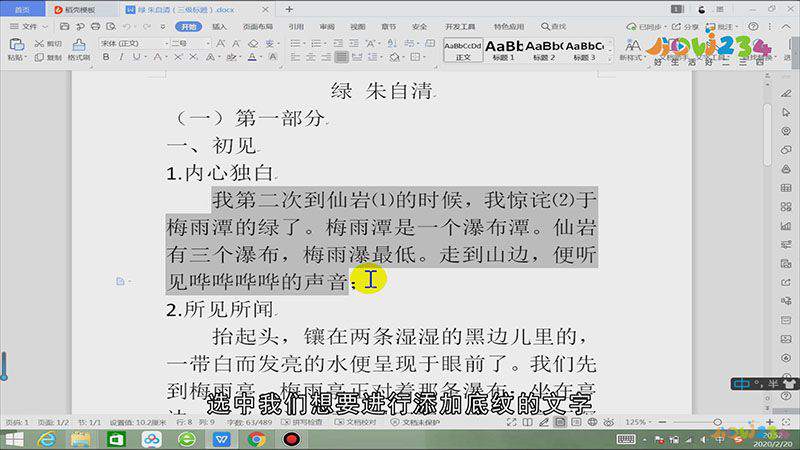Expand the File (文件) menu arrow
Viewport: 800px width, 450px height.
pyautogui.click(x=45, y=27)
